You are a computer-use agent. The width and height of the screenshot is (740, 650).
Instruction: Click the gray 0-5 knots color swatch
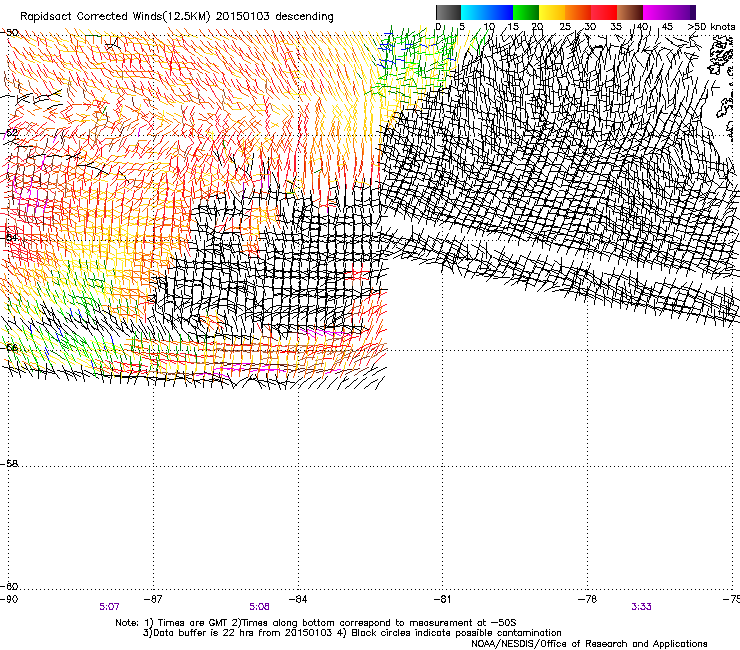point(448,12)
